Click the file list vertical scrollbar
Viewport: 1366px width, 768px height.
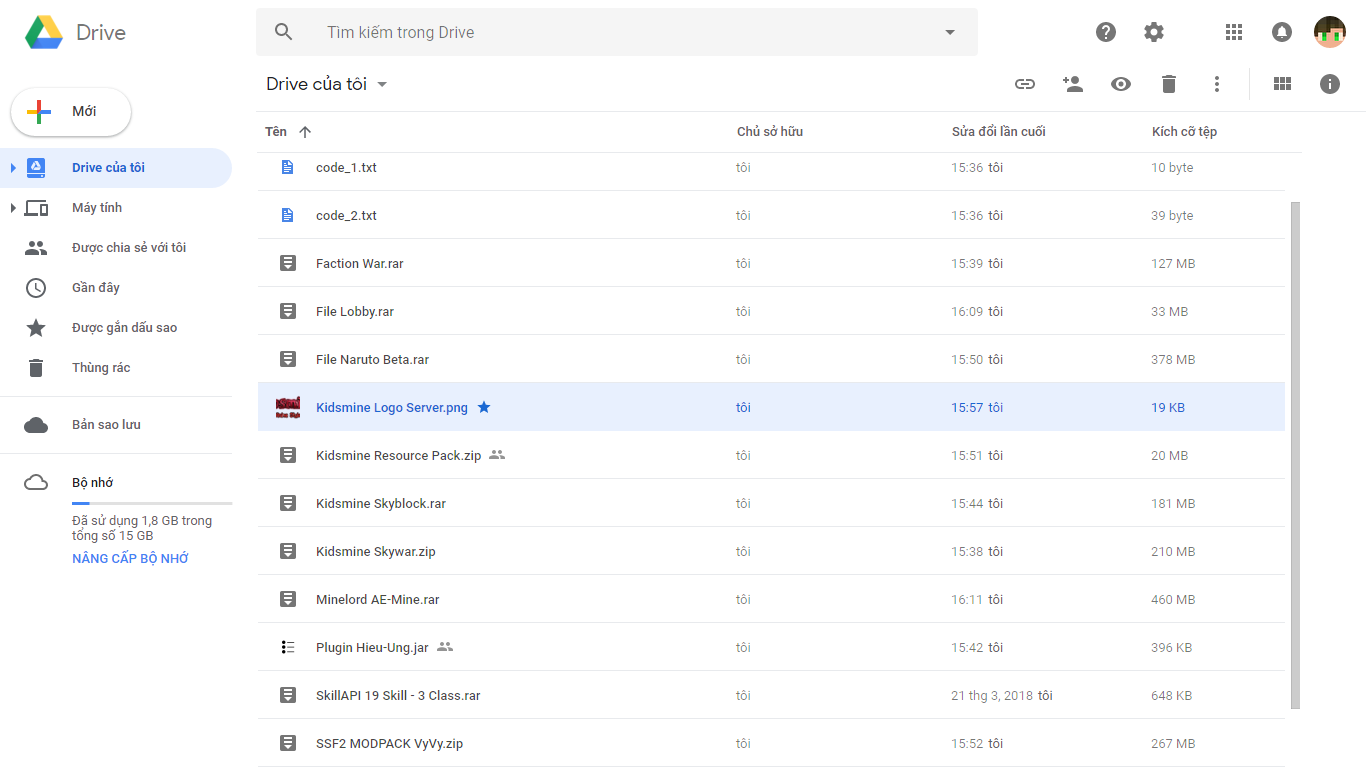1296,455
